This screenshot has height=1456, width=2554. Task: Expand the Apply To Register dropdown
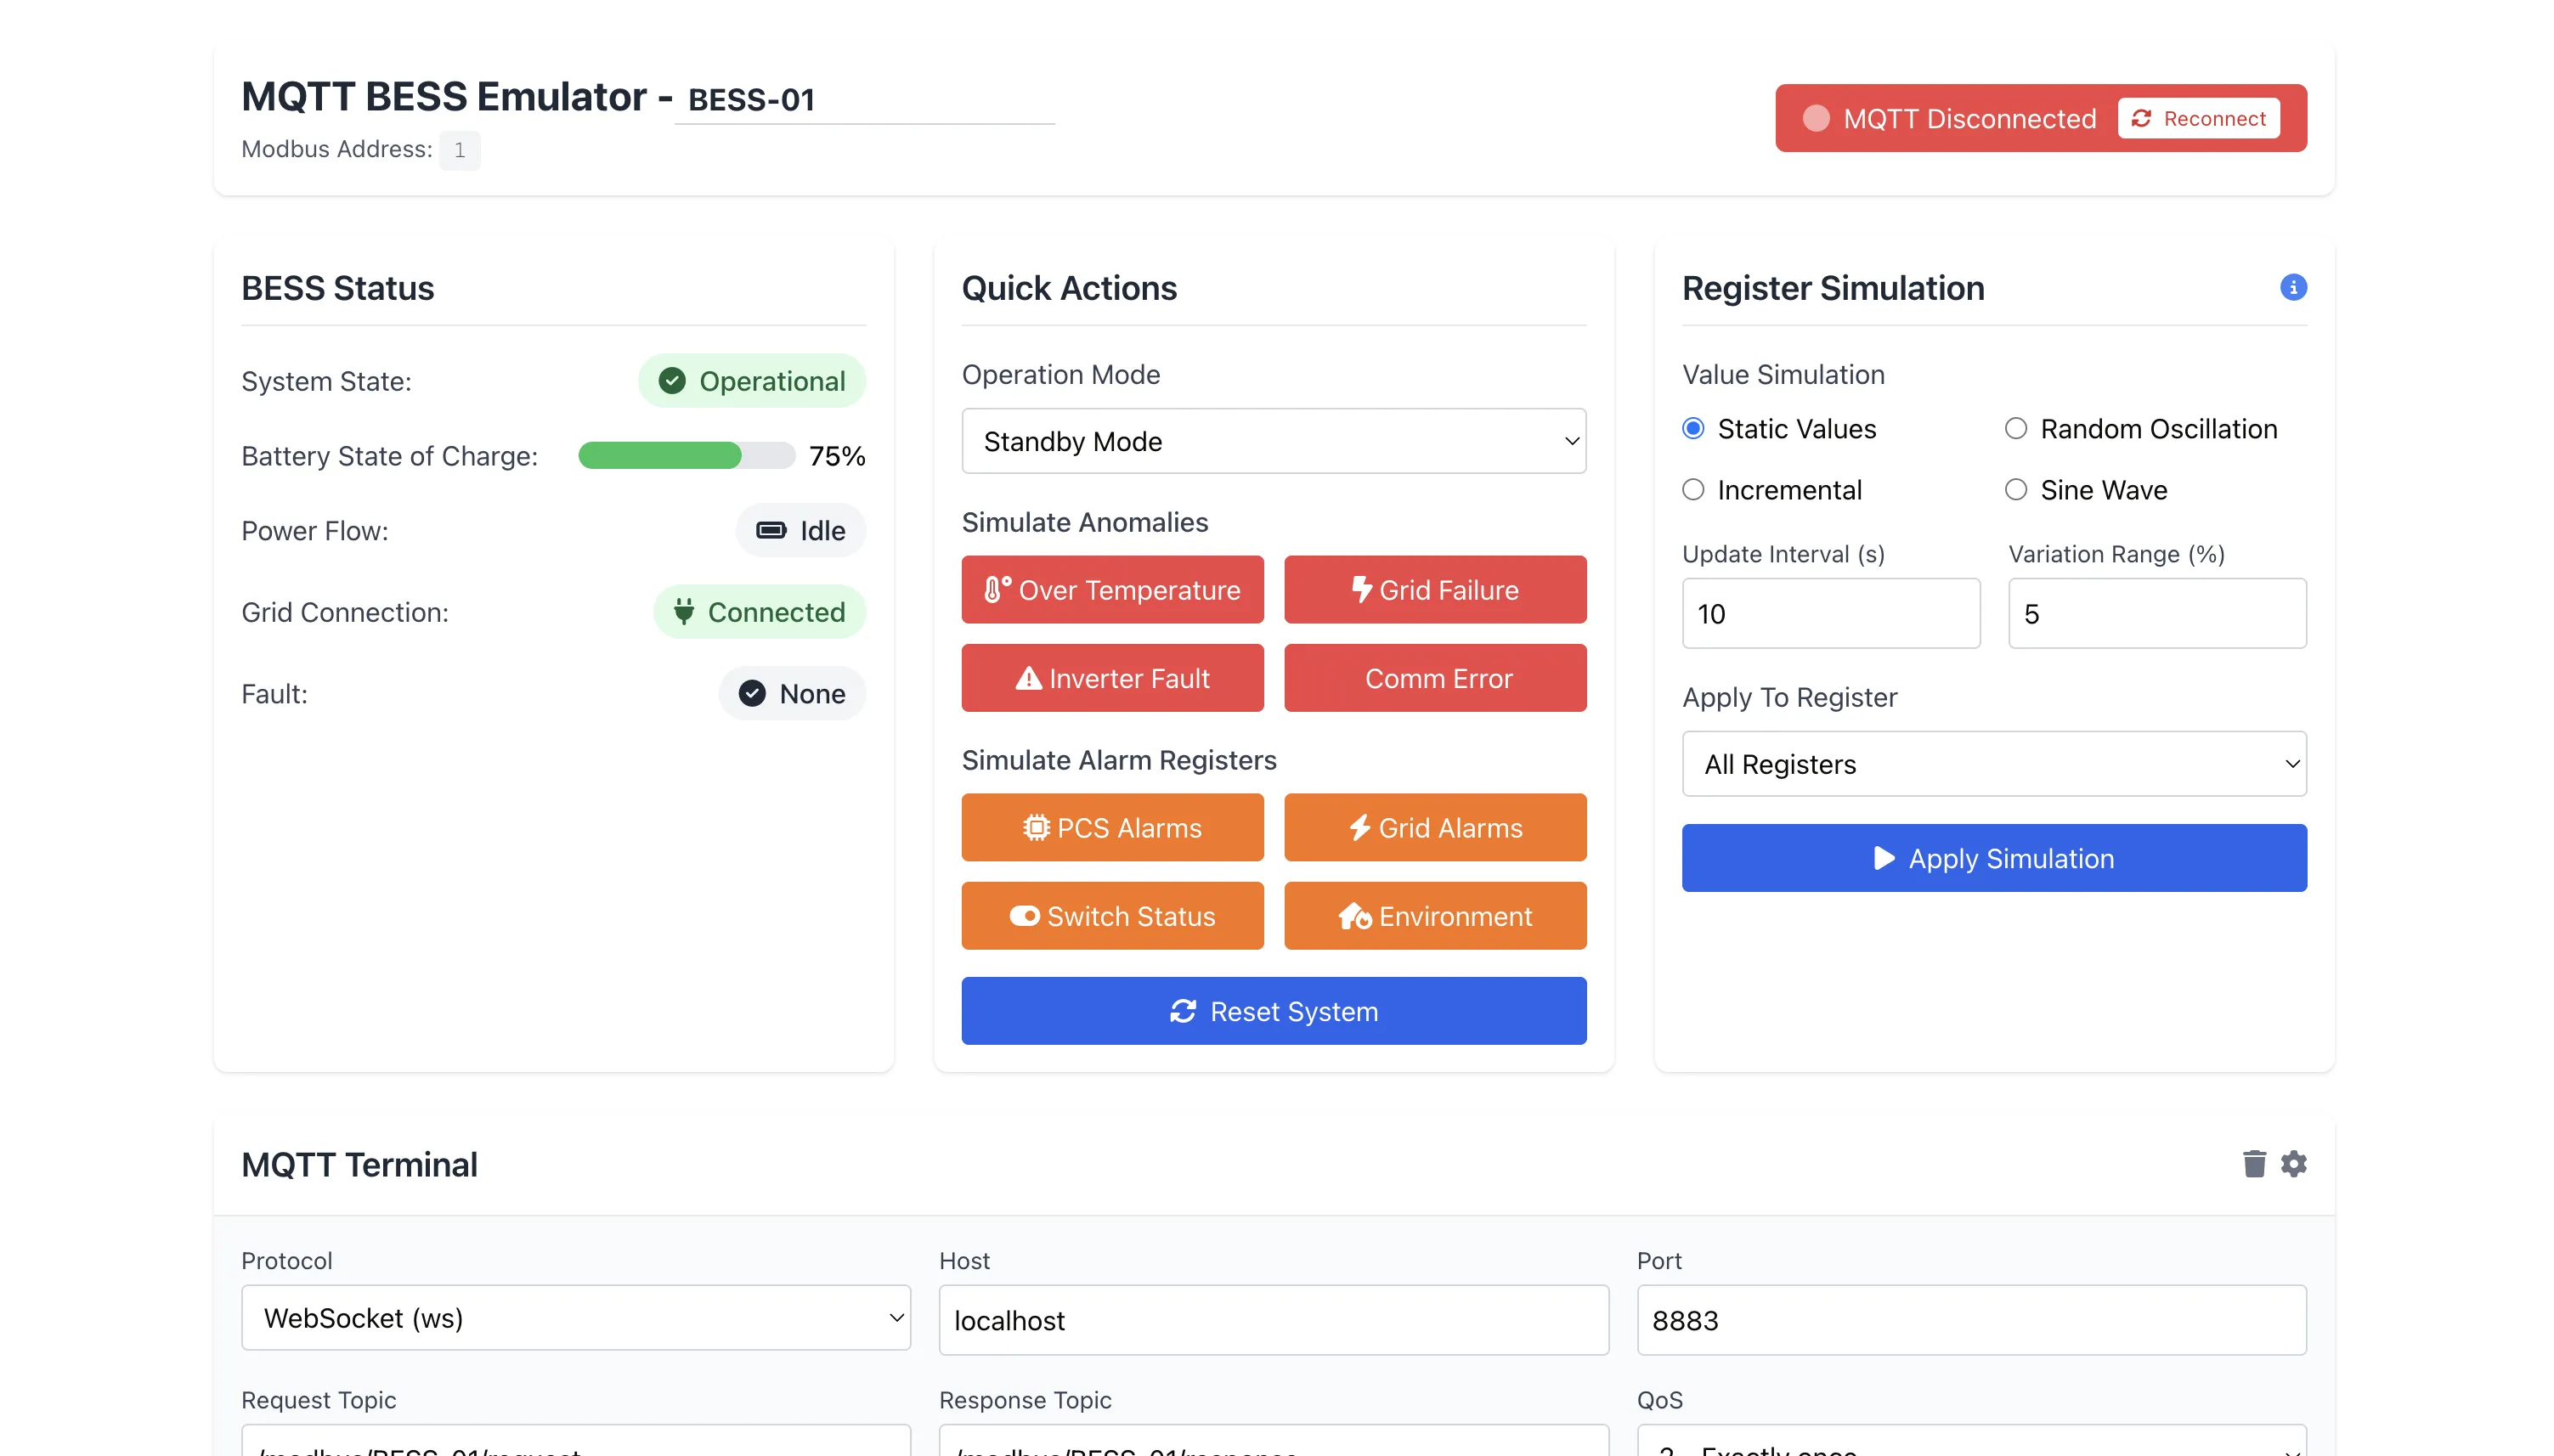pos(1993,763)
